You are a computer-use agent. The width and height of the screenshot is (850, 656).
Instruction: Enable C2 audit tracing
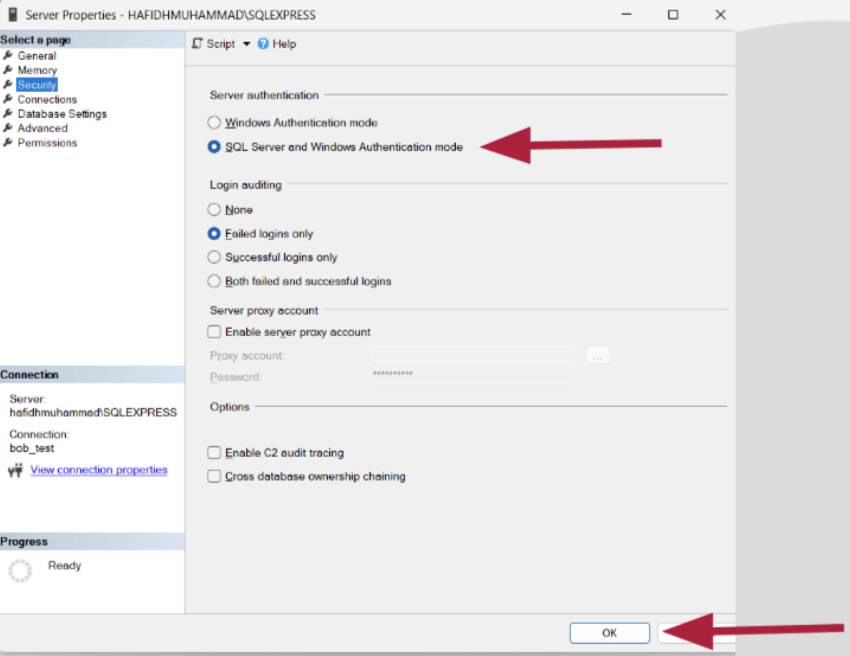click(x=214, y=453)
